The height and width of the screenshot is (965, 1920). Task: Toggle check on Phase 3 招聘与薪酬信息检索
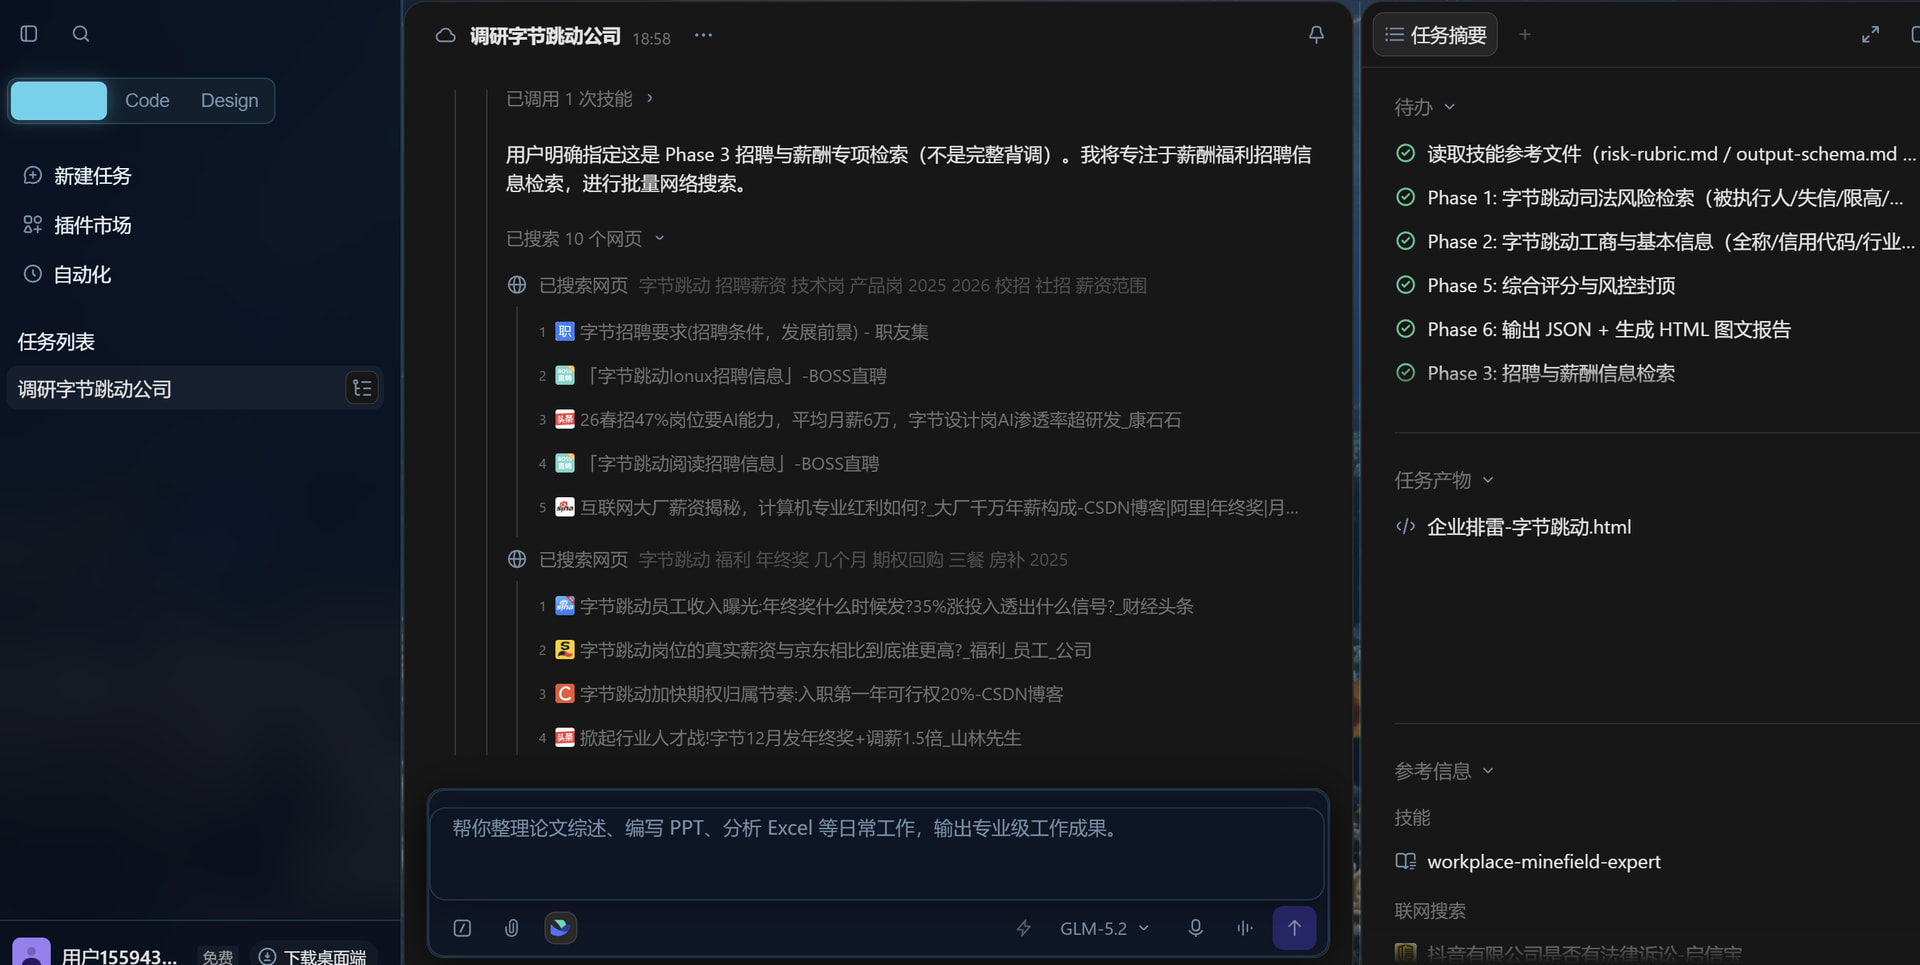[x=1405, y=373]
